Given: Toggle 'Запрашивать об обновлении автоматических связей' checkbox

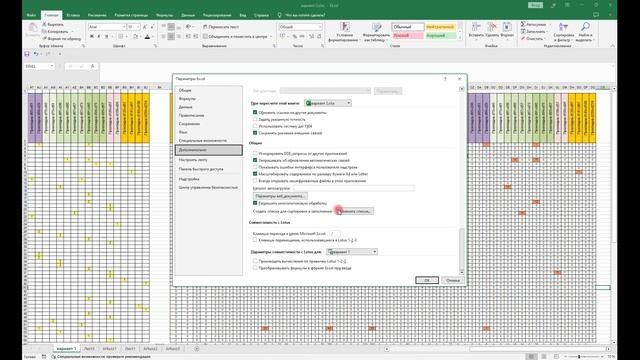Looking at the screenshot, I should (x=255, y=160).
